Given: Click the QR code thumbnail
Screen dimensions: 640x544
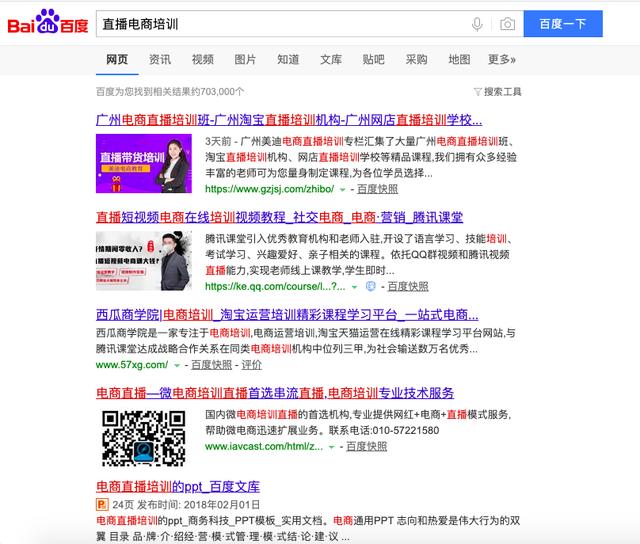Looking at the screenshot, I should [144, 439].
